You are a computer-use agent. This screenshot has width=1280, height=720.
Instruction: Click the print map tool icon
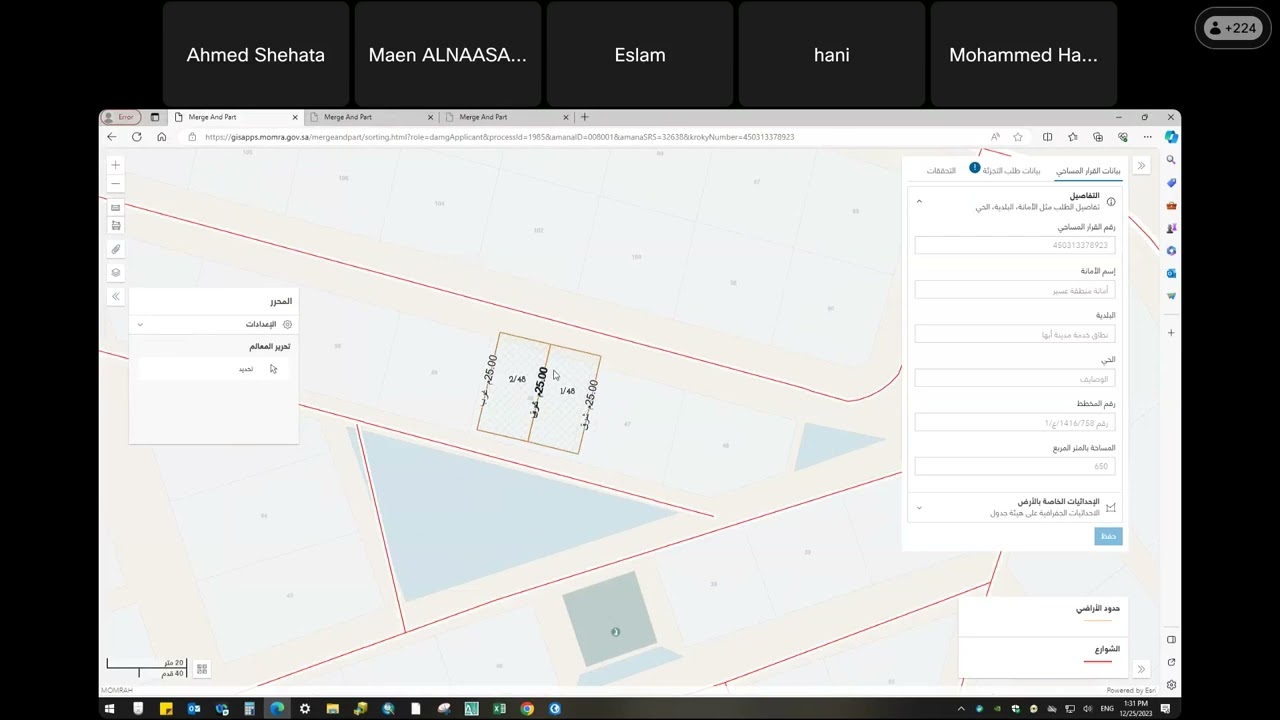(x=116, y=226)
